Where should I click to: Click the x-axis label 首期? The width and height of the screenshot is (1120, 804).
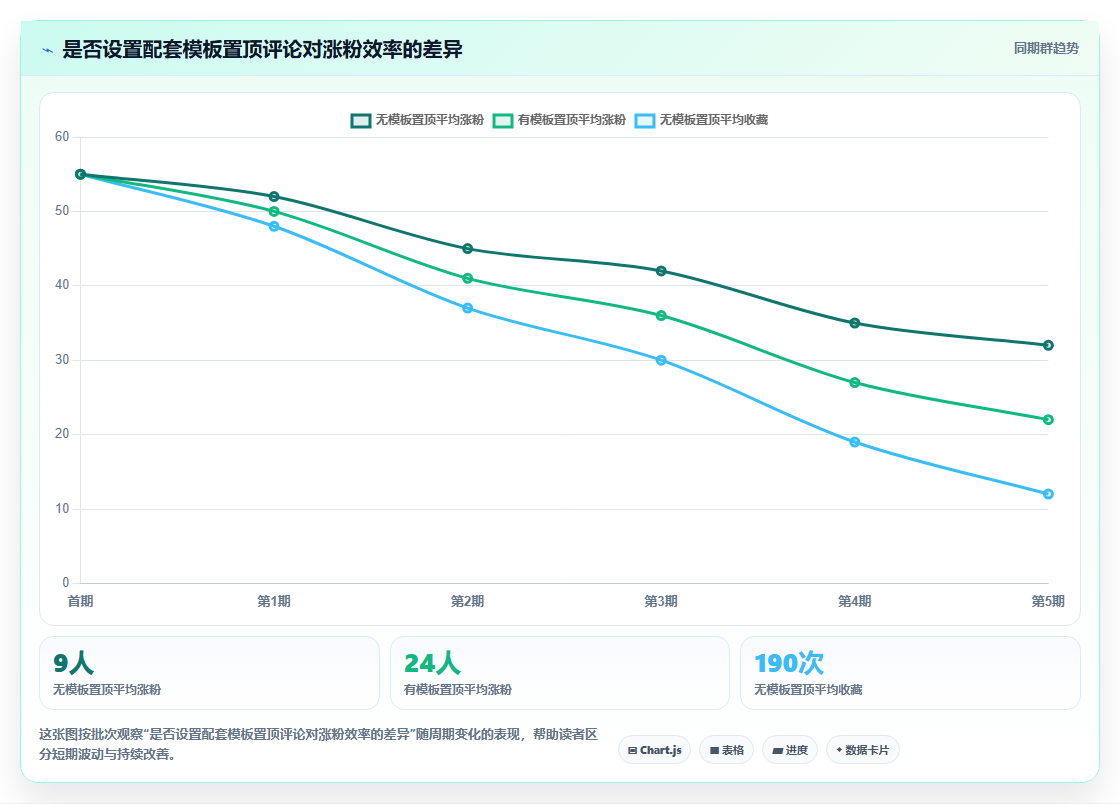coord(81,601)
